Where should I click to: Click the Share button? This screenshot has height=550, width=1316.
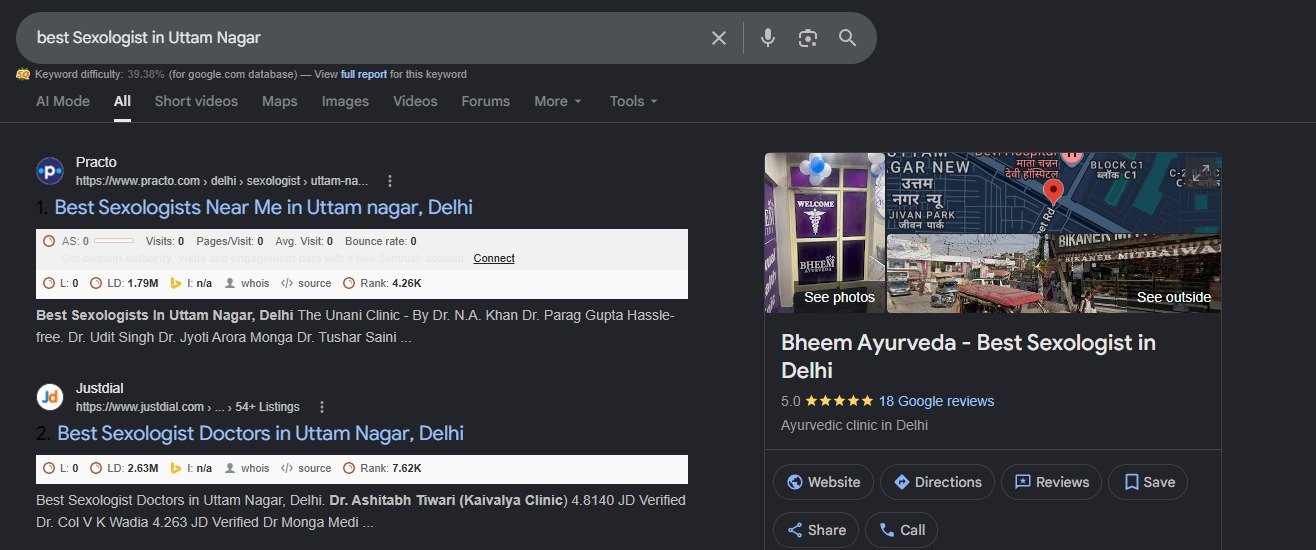point(816,530)
